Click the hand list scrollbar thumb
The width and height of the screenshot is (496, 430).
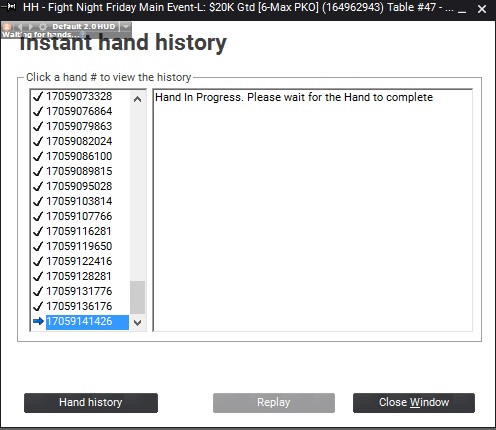[x=137, y=297]
